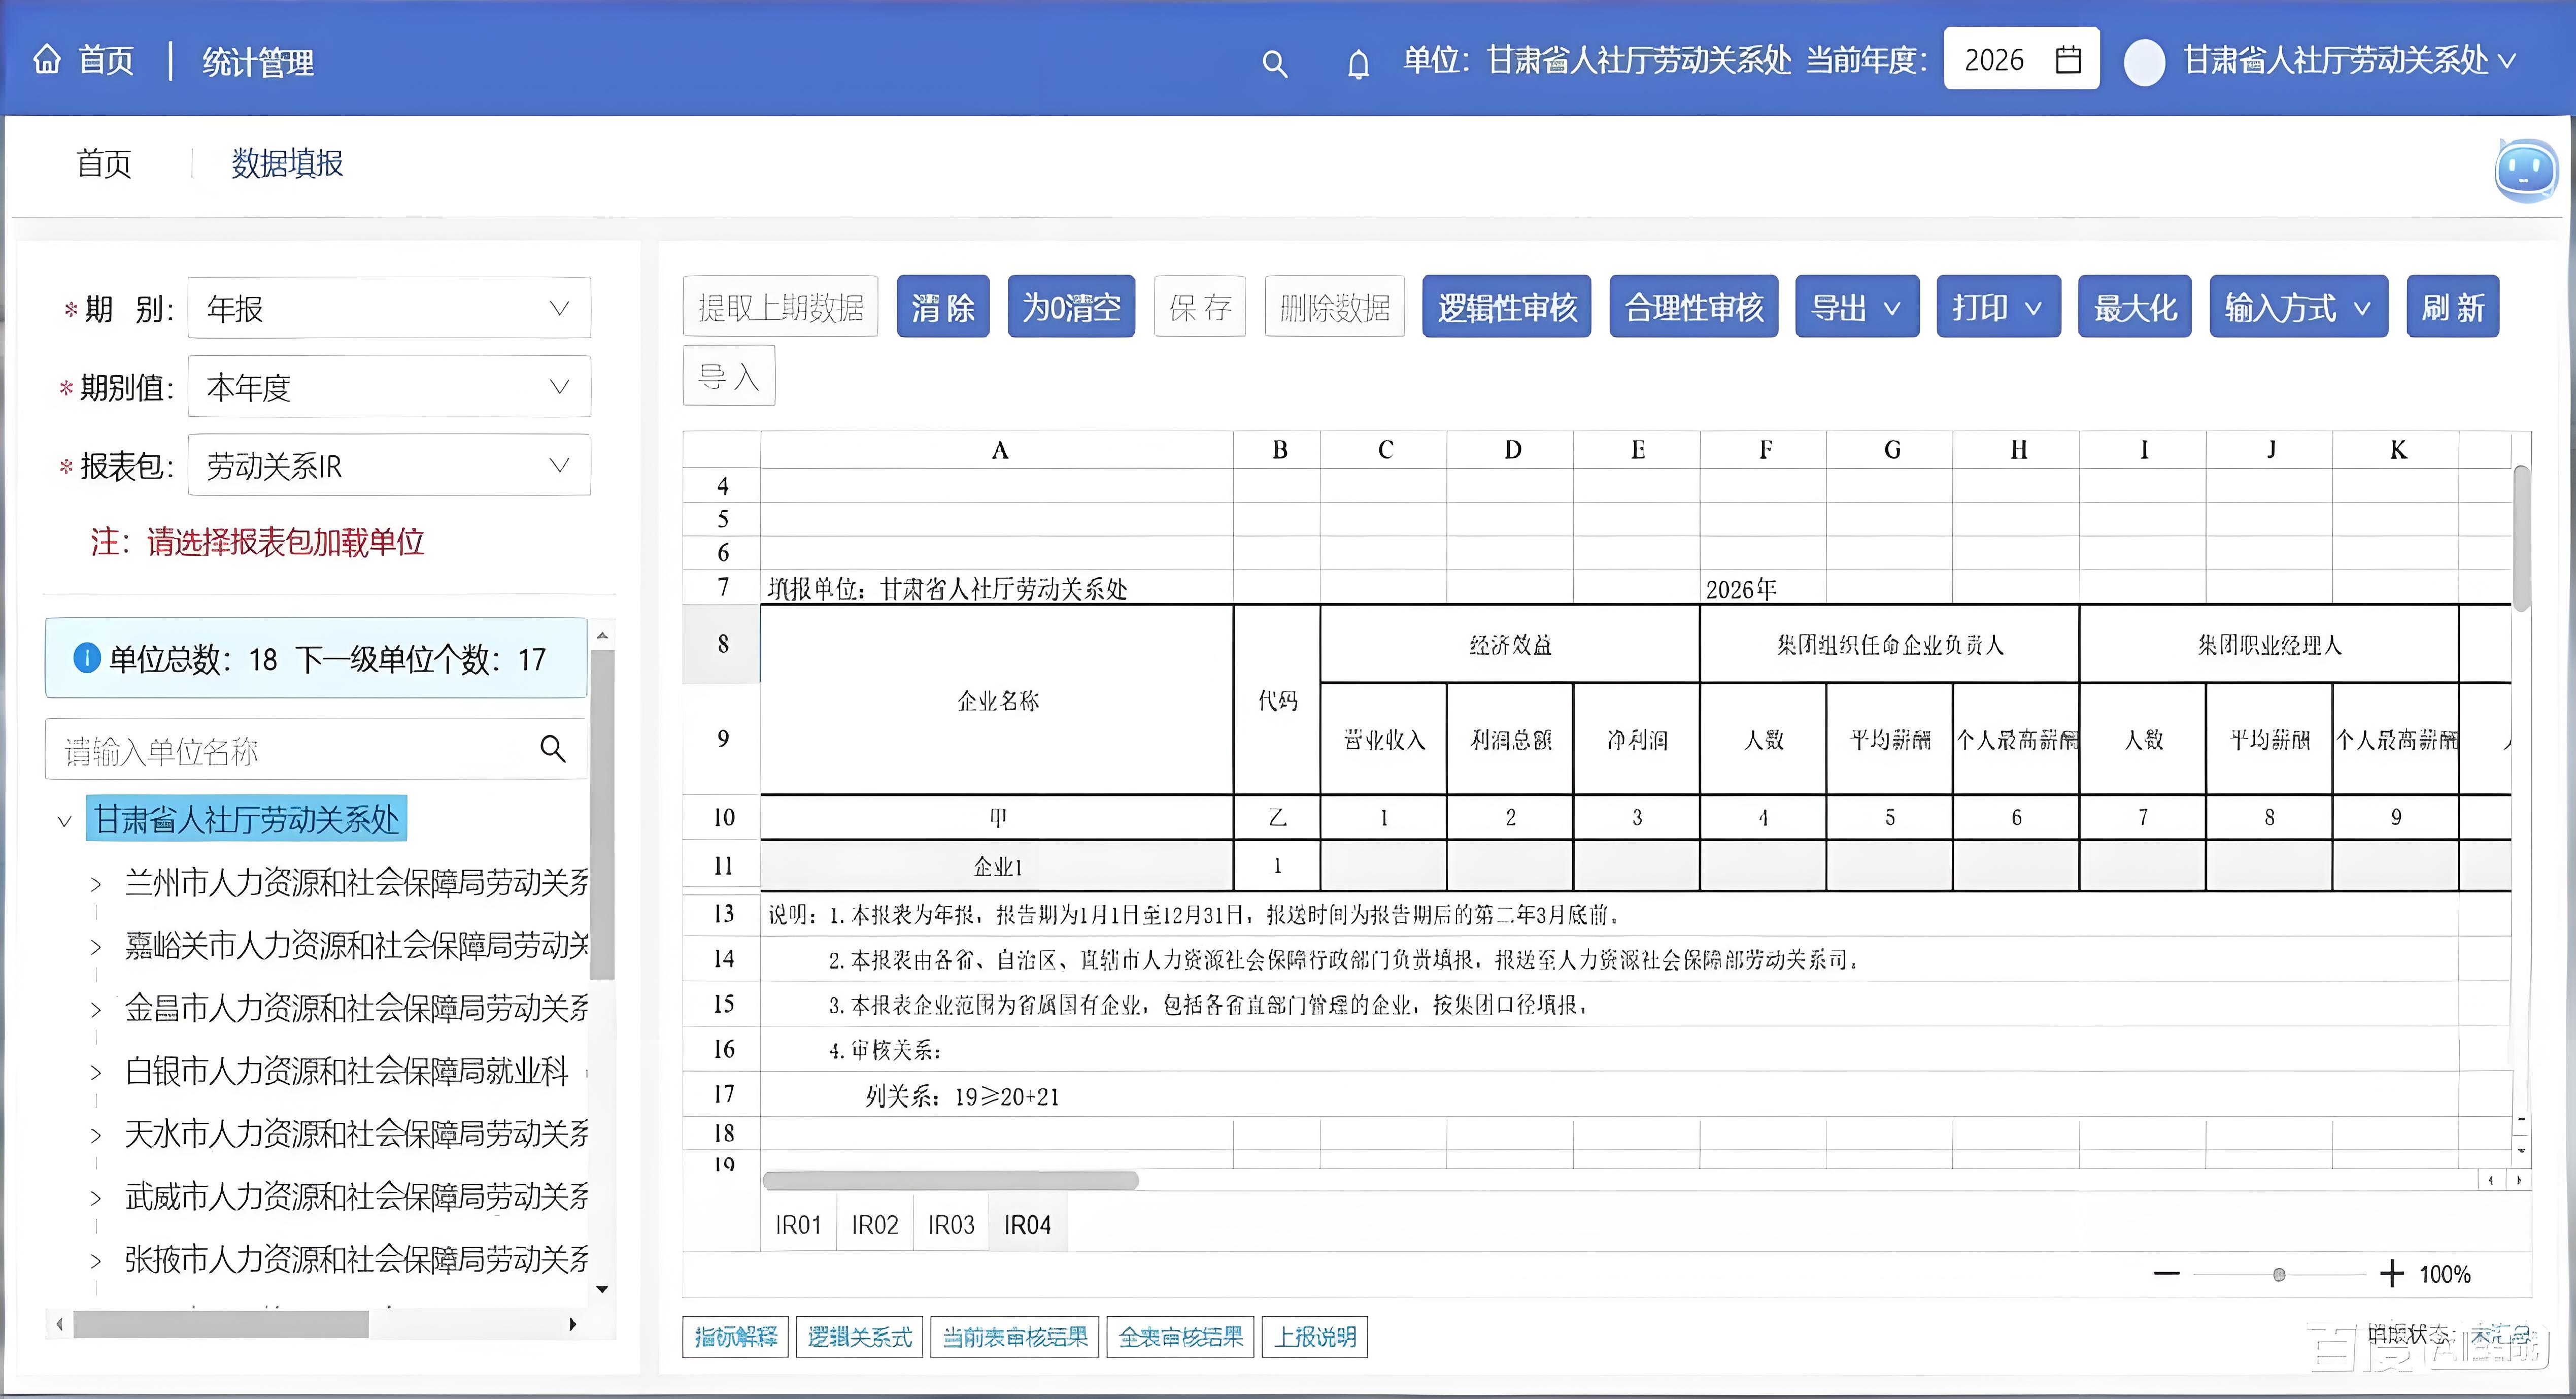Click the 刷新 button
Image resolution: width=2576 pixels, height=1399 pixels.
click(x=2453, y=307)
